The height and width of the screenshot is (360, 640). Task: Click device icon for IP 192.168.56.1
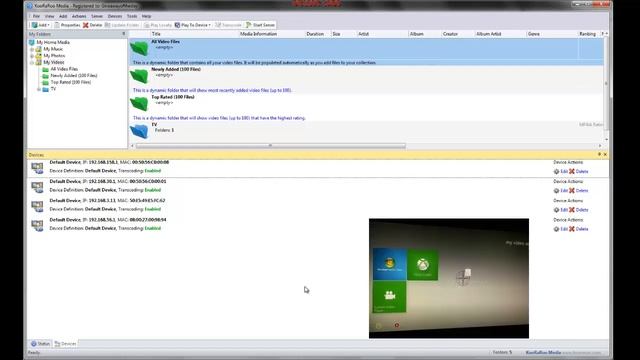tap(38, 225)
